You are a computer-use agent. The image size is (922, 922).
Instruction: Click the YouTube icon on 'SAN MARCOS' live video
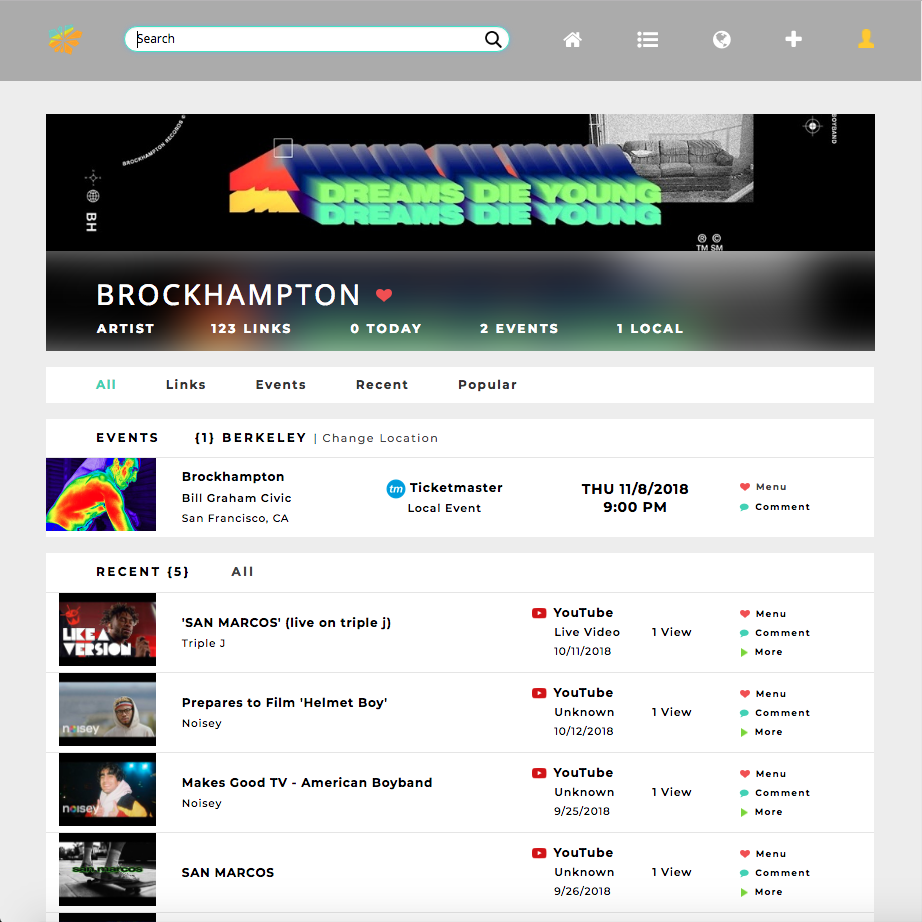coord(539,613)
